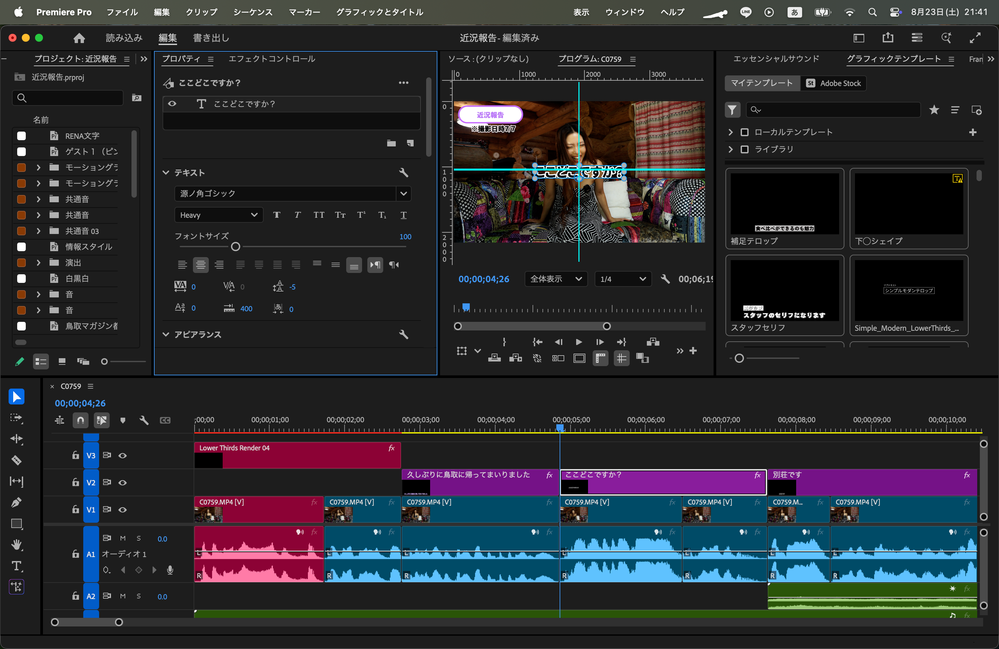This screenshot has height=649, width=999.
Task: Click the 書き出し workspace button
Action: click(211, 38)
